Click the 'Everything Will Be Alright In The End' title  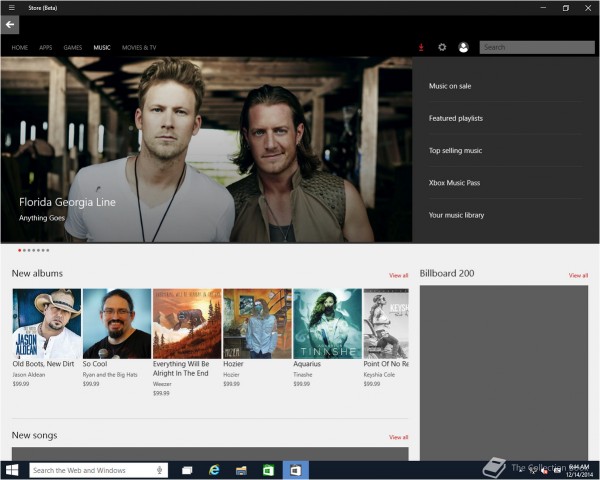tap(181, 369)
